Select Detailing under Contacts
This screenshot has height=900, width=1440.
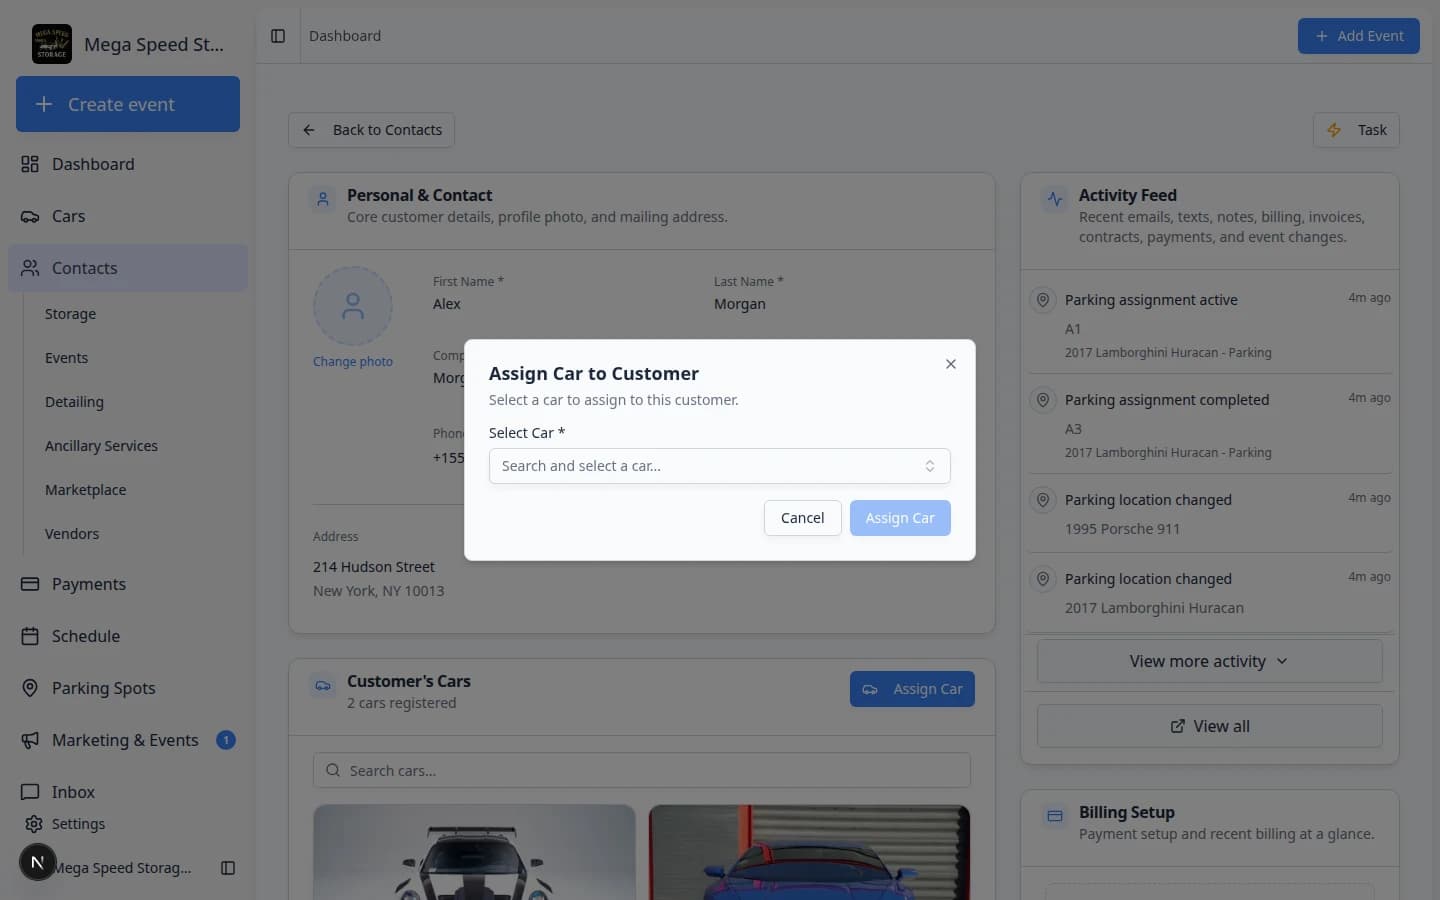pyautogui.click(x=74, y=402)
